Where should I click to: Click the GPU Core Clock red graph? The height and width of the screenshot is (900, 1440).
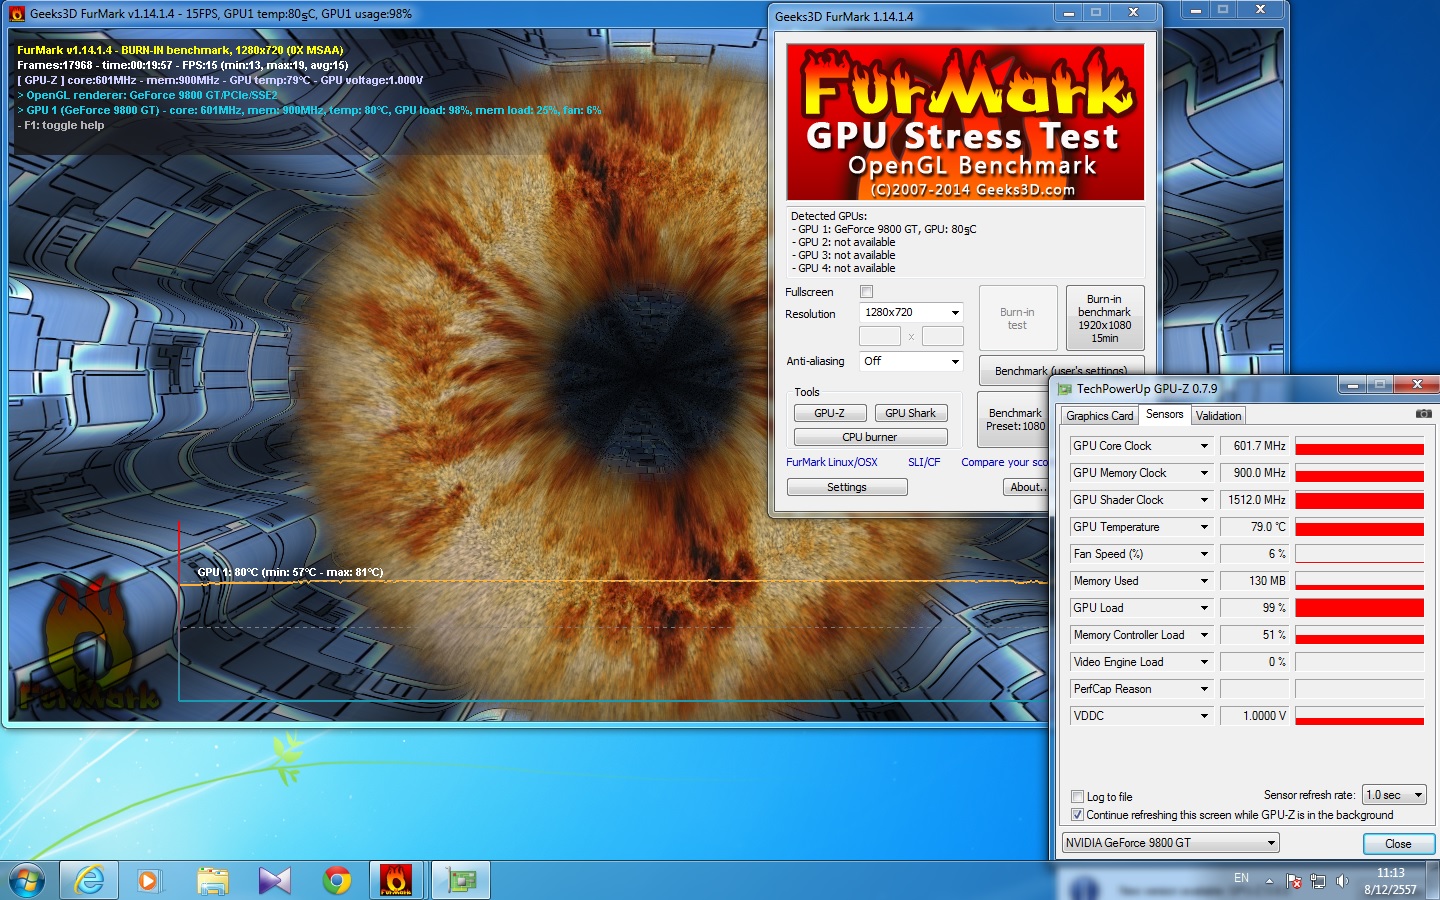pos(1359,446)
